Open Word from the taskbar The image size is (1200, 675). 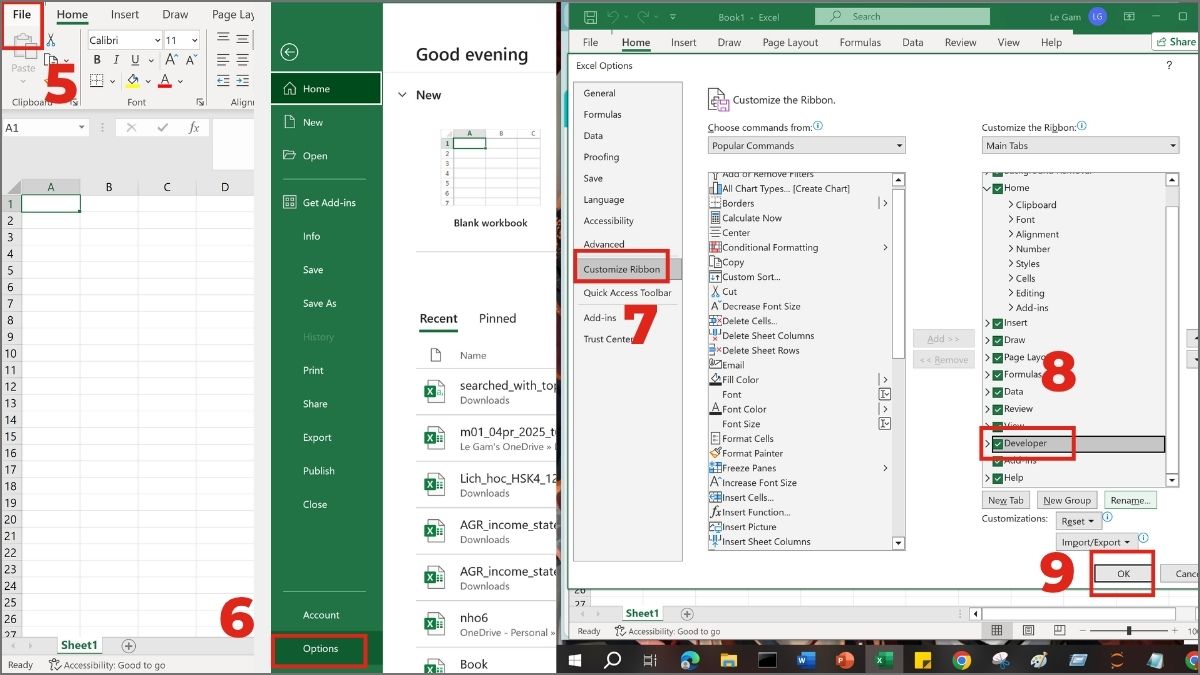(x=808, y=660)
